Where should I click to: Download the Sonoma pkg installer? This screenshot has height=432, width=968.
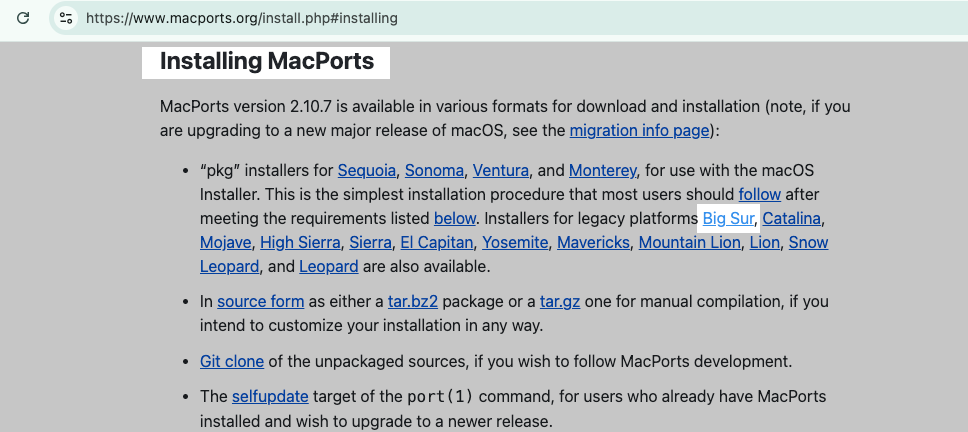(x=434, y=170)
